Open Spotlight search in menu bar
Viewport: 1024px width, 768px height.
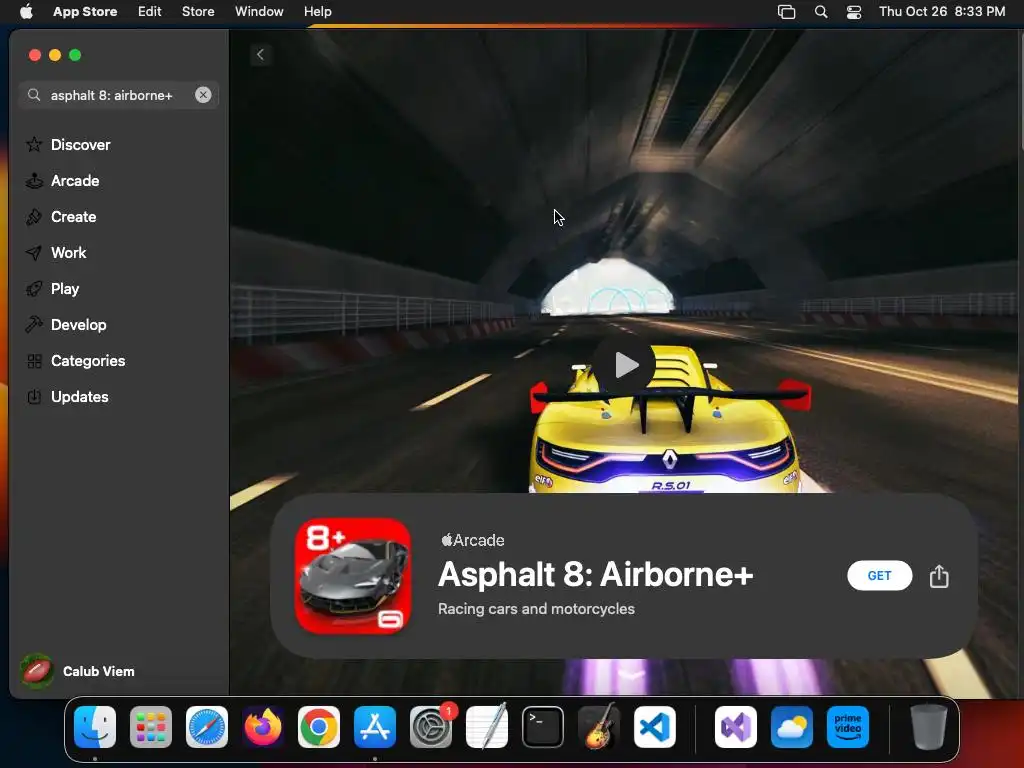(x=821, y=12)
